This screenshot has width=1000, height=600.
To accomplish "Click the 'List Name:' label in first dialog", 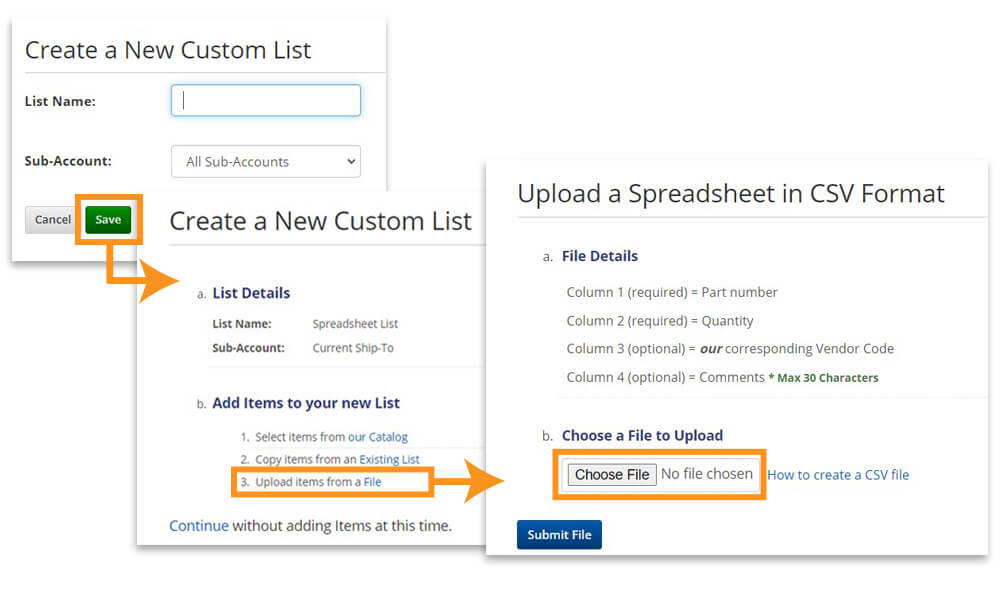I will [x=60, y=101].
